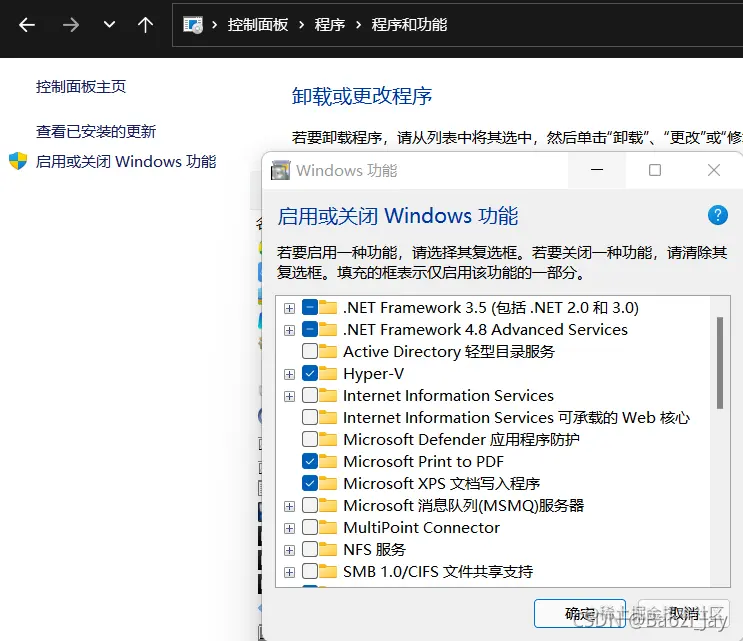Enable NFS 服务 checkbox

coord(310,549)
